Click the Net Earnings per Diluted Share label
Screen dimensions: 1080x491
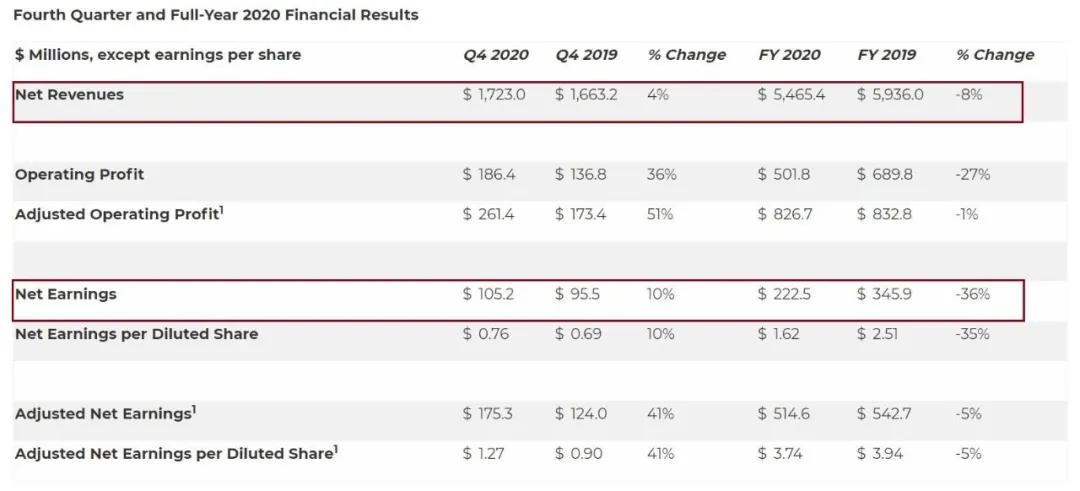[x=136, y=334]
